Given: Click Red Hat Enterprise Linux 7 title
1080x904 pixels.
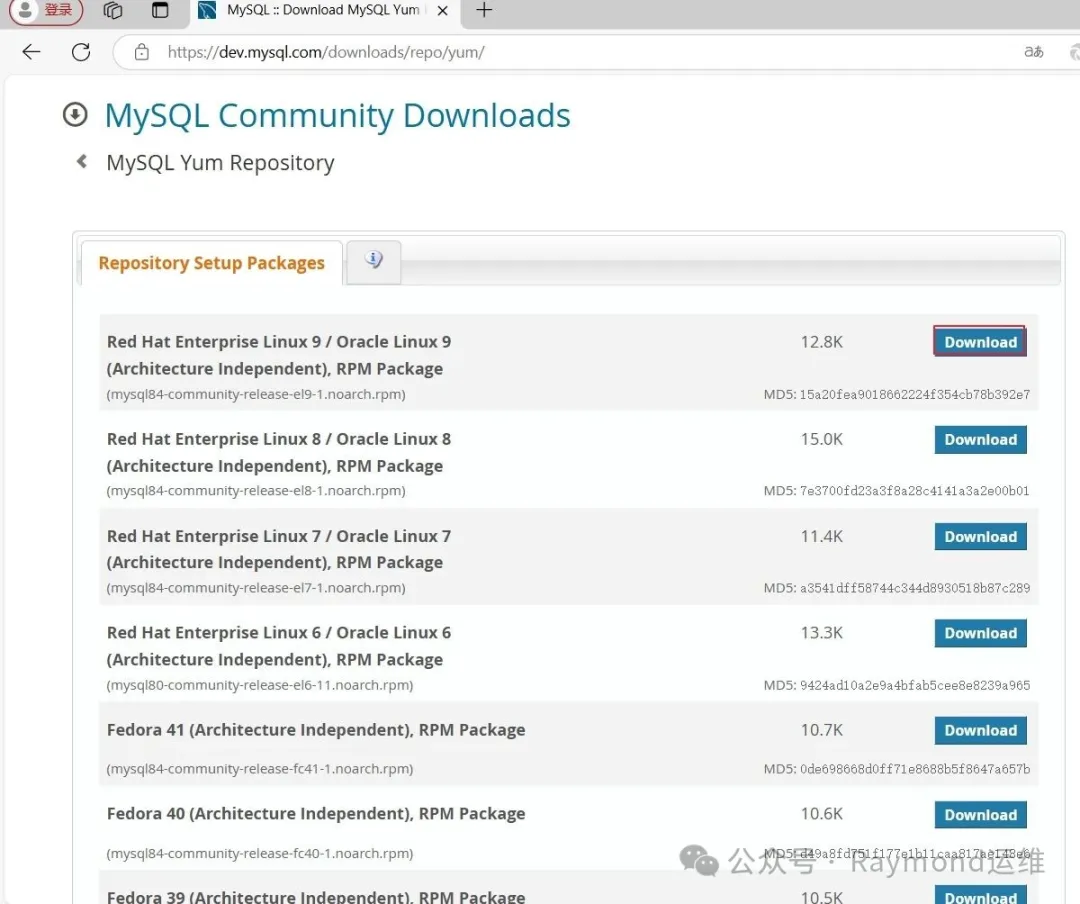Looking at the screenshot, I should [x=279, y=549].
